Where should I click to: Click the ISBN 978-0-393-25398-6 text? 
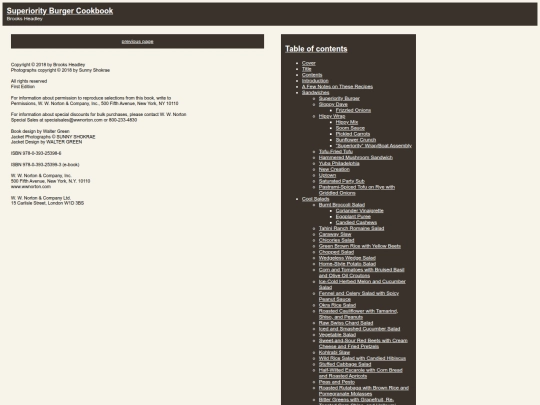tap(36, 153)
